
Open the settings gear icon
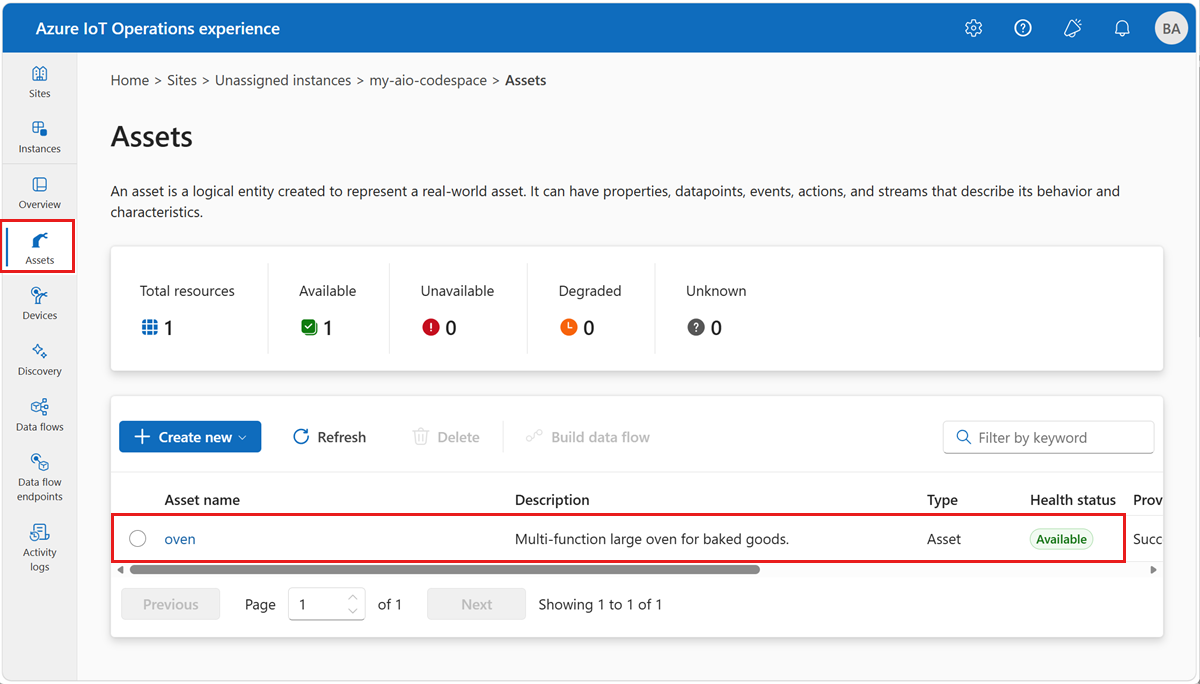[973, 28]
